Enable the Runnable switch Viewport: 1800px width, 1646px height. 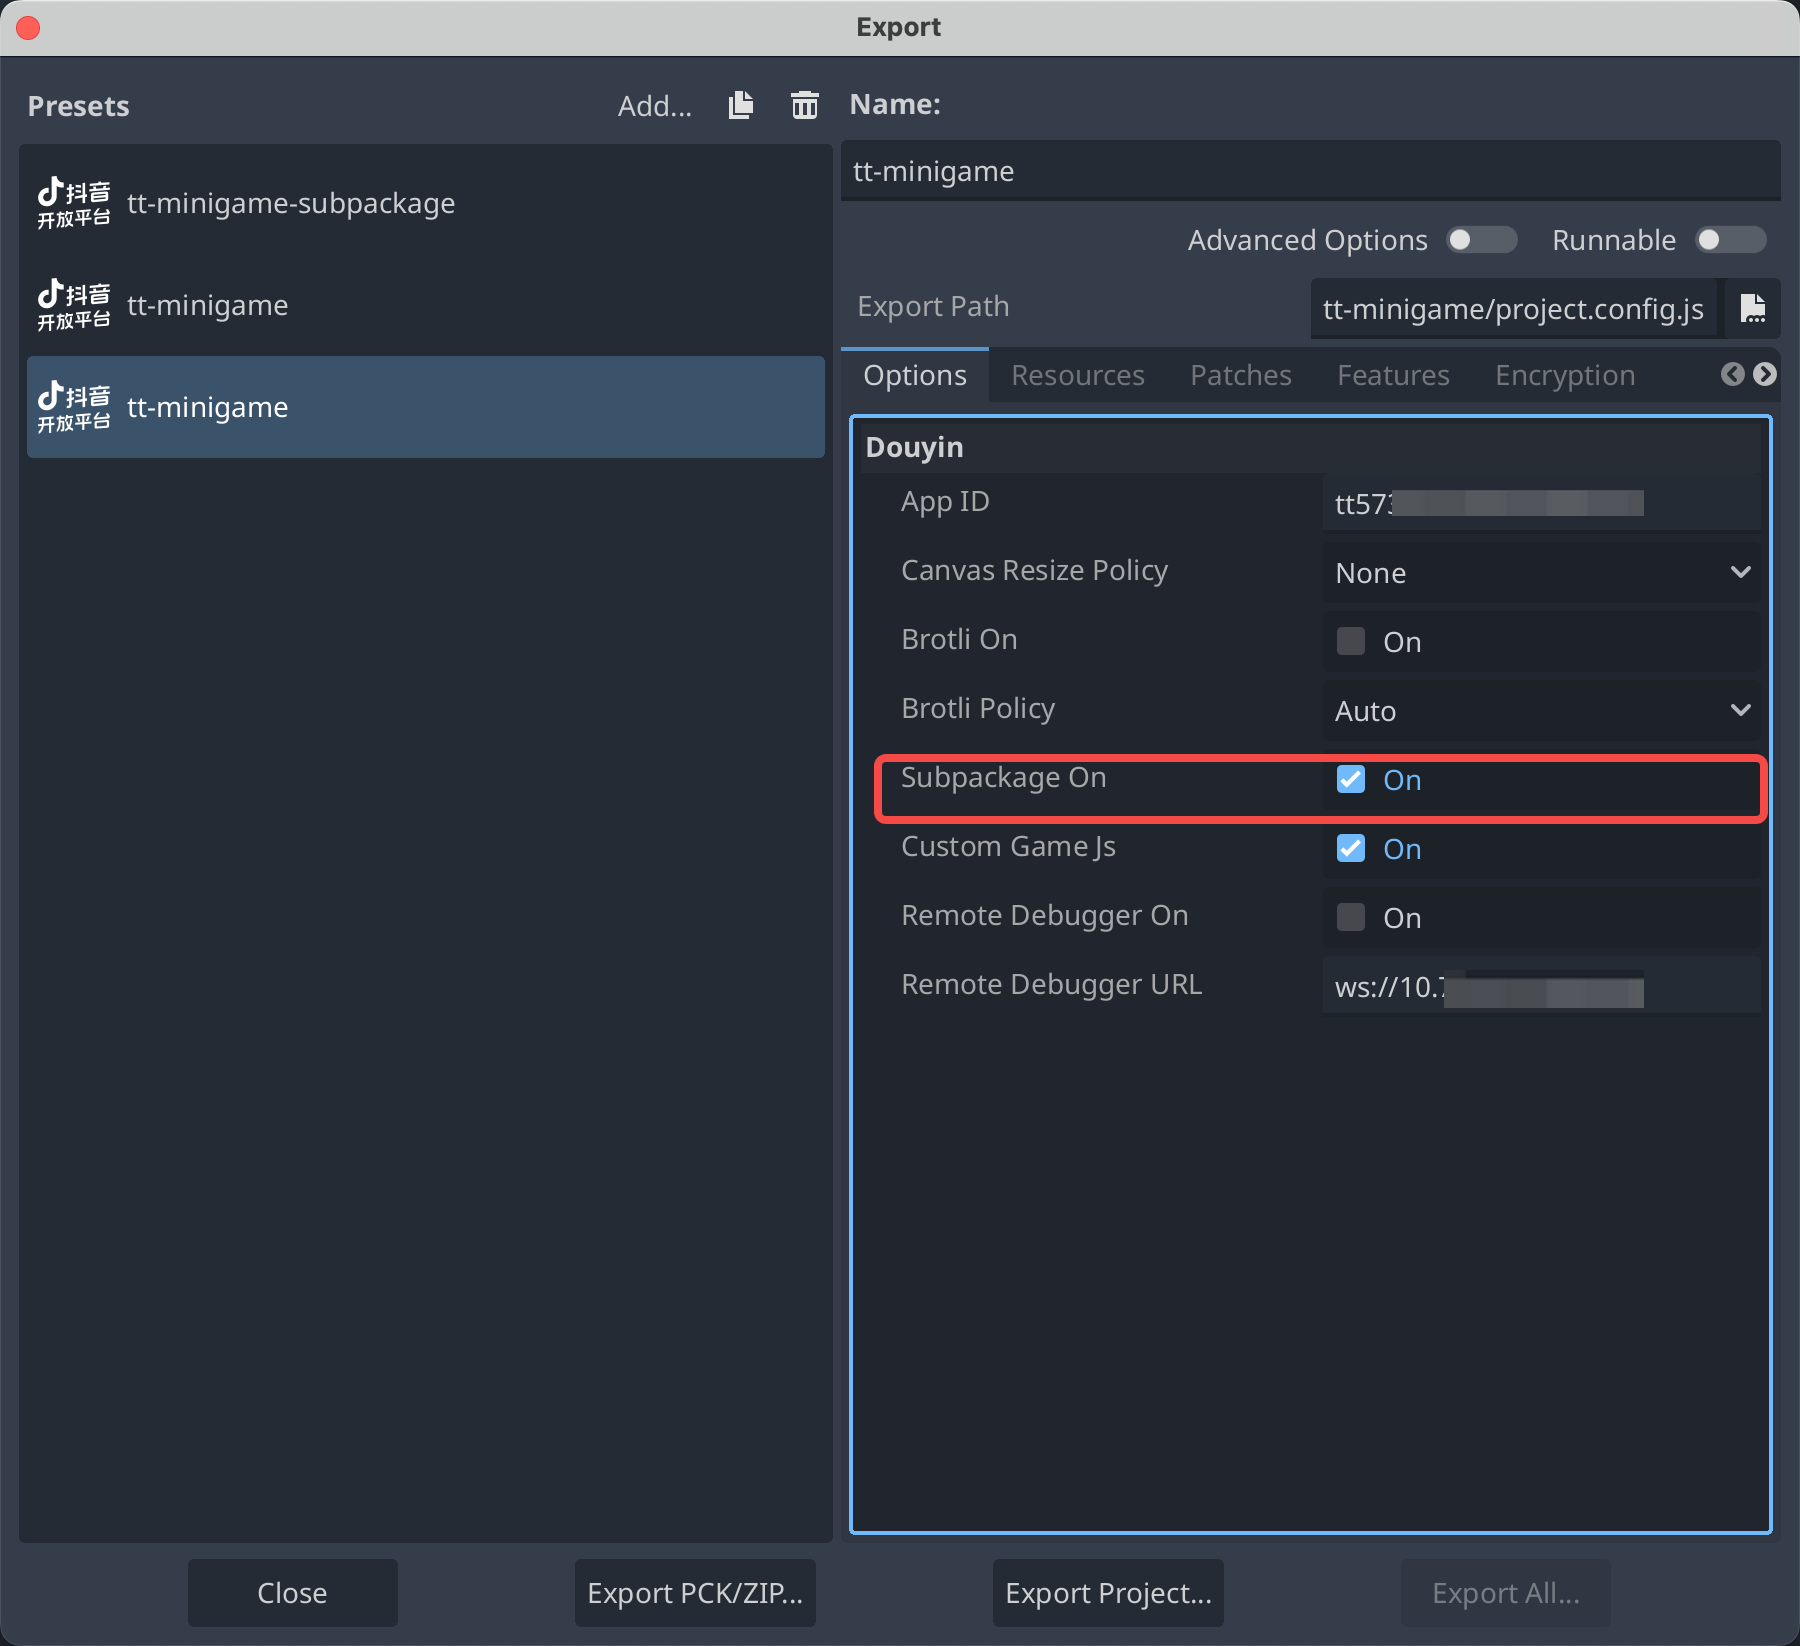click(x=1730, y=240)
